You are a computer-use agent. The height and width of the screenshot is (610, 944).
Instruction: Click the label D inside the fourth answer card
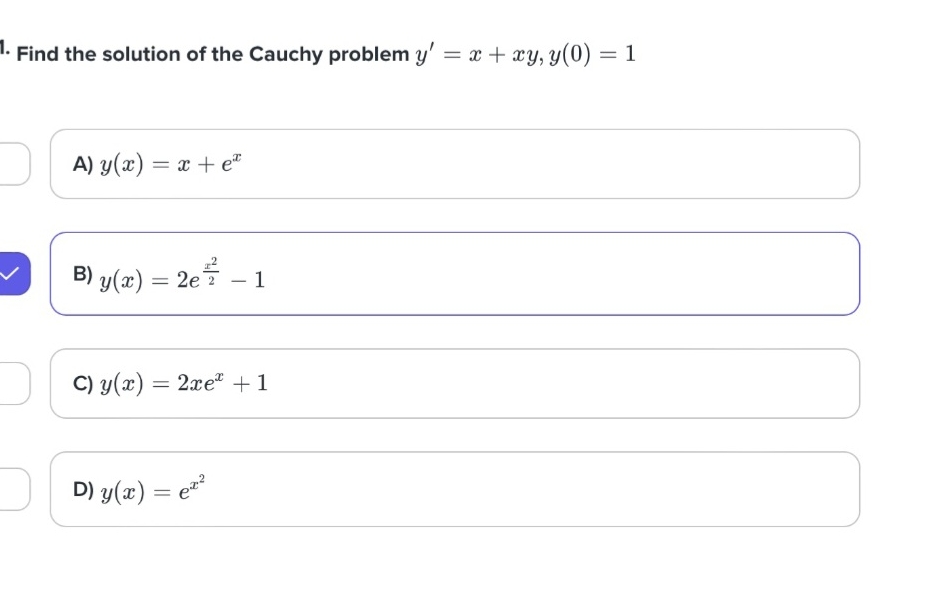coord(82,487)
